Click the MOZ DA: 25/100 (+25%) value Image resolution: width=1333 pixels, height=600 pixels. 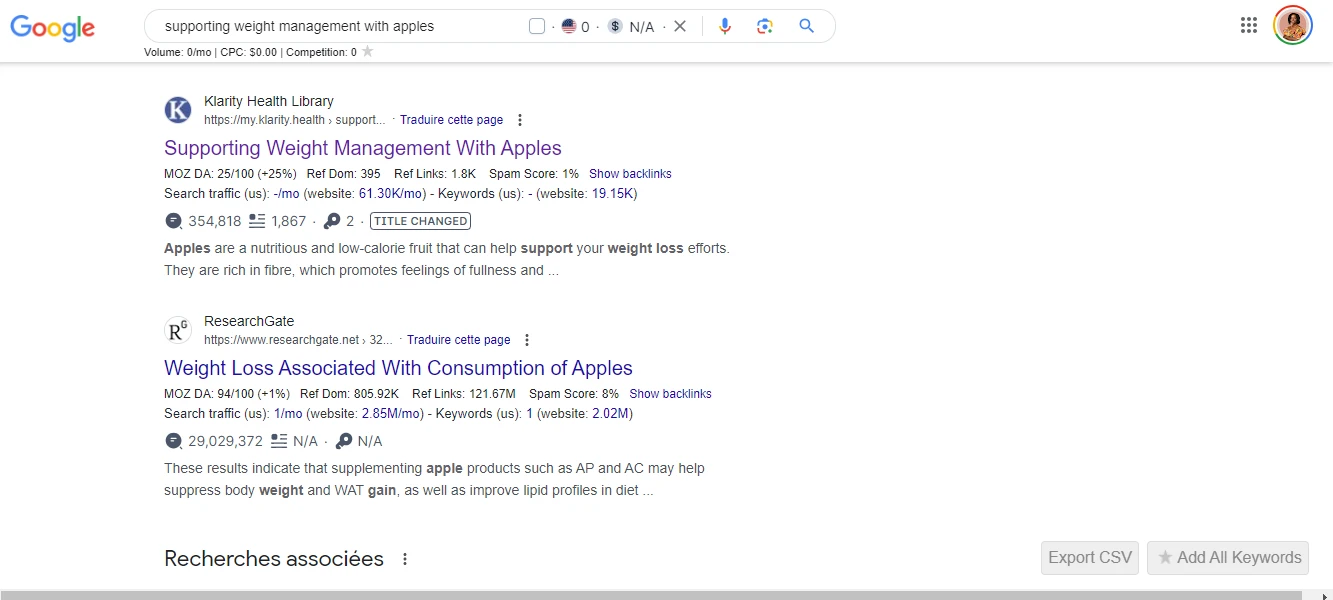[229, 174]
